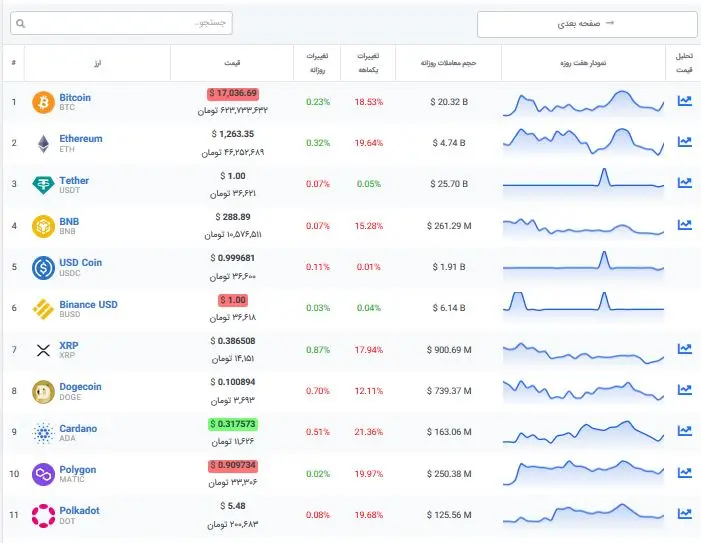Open the Polygon name link
This screenshot has height=543, width=701.
78,470
